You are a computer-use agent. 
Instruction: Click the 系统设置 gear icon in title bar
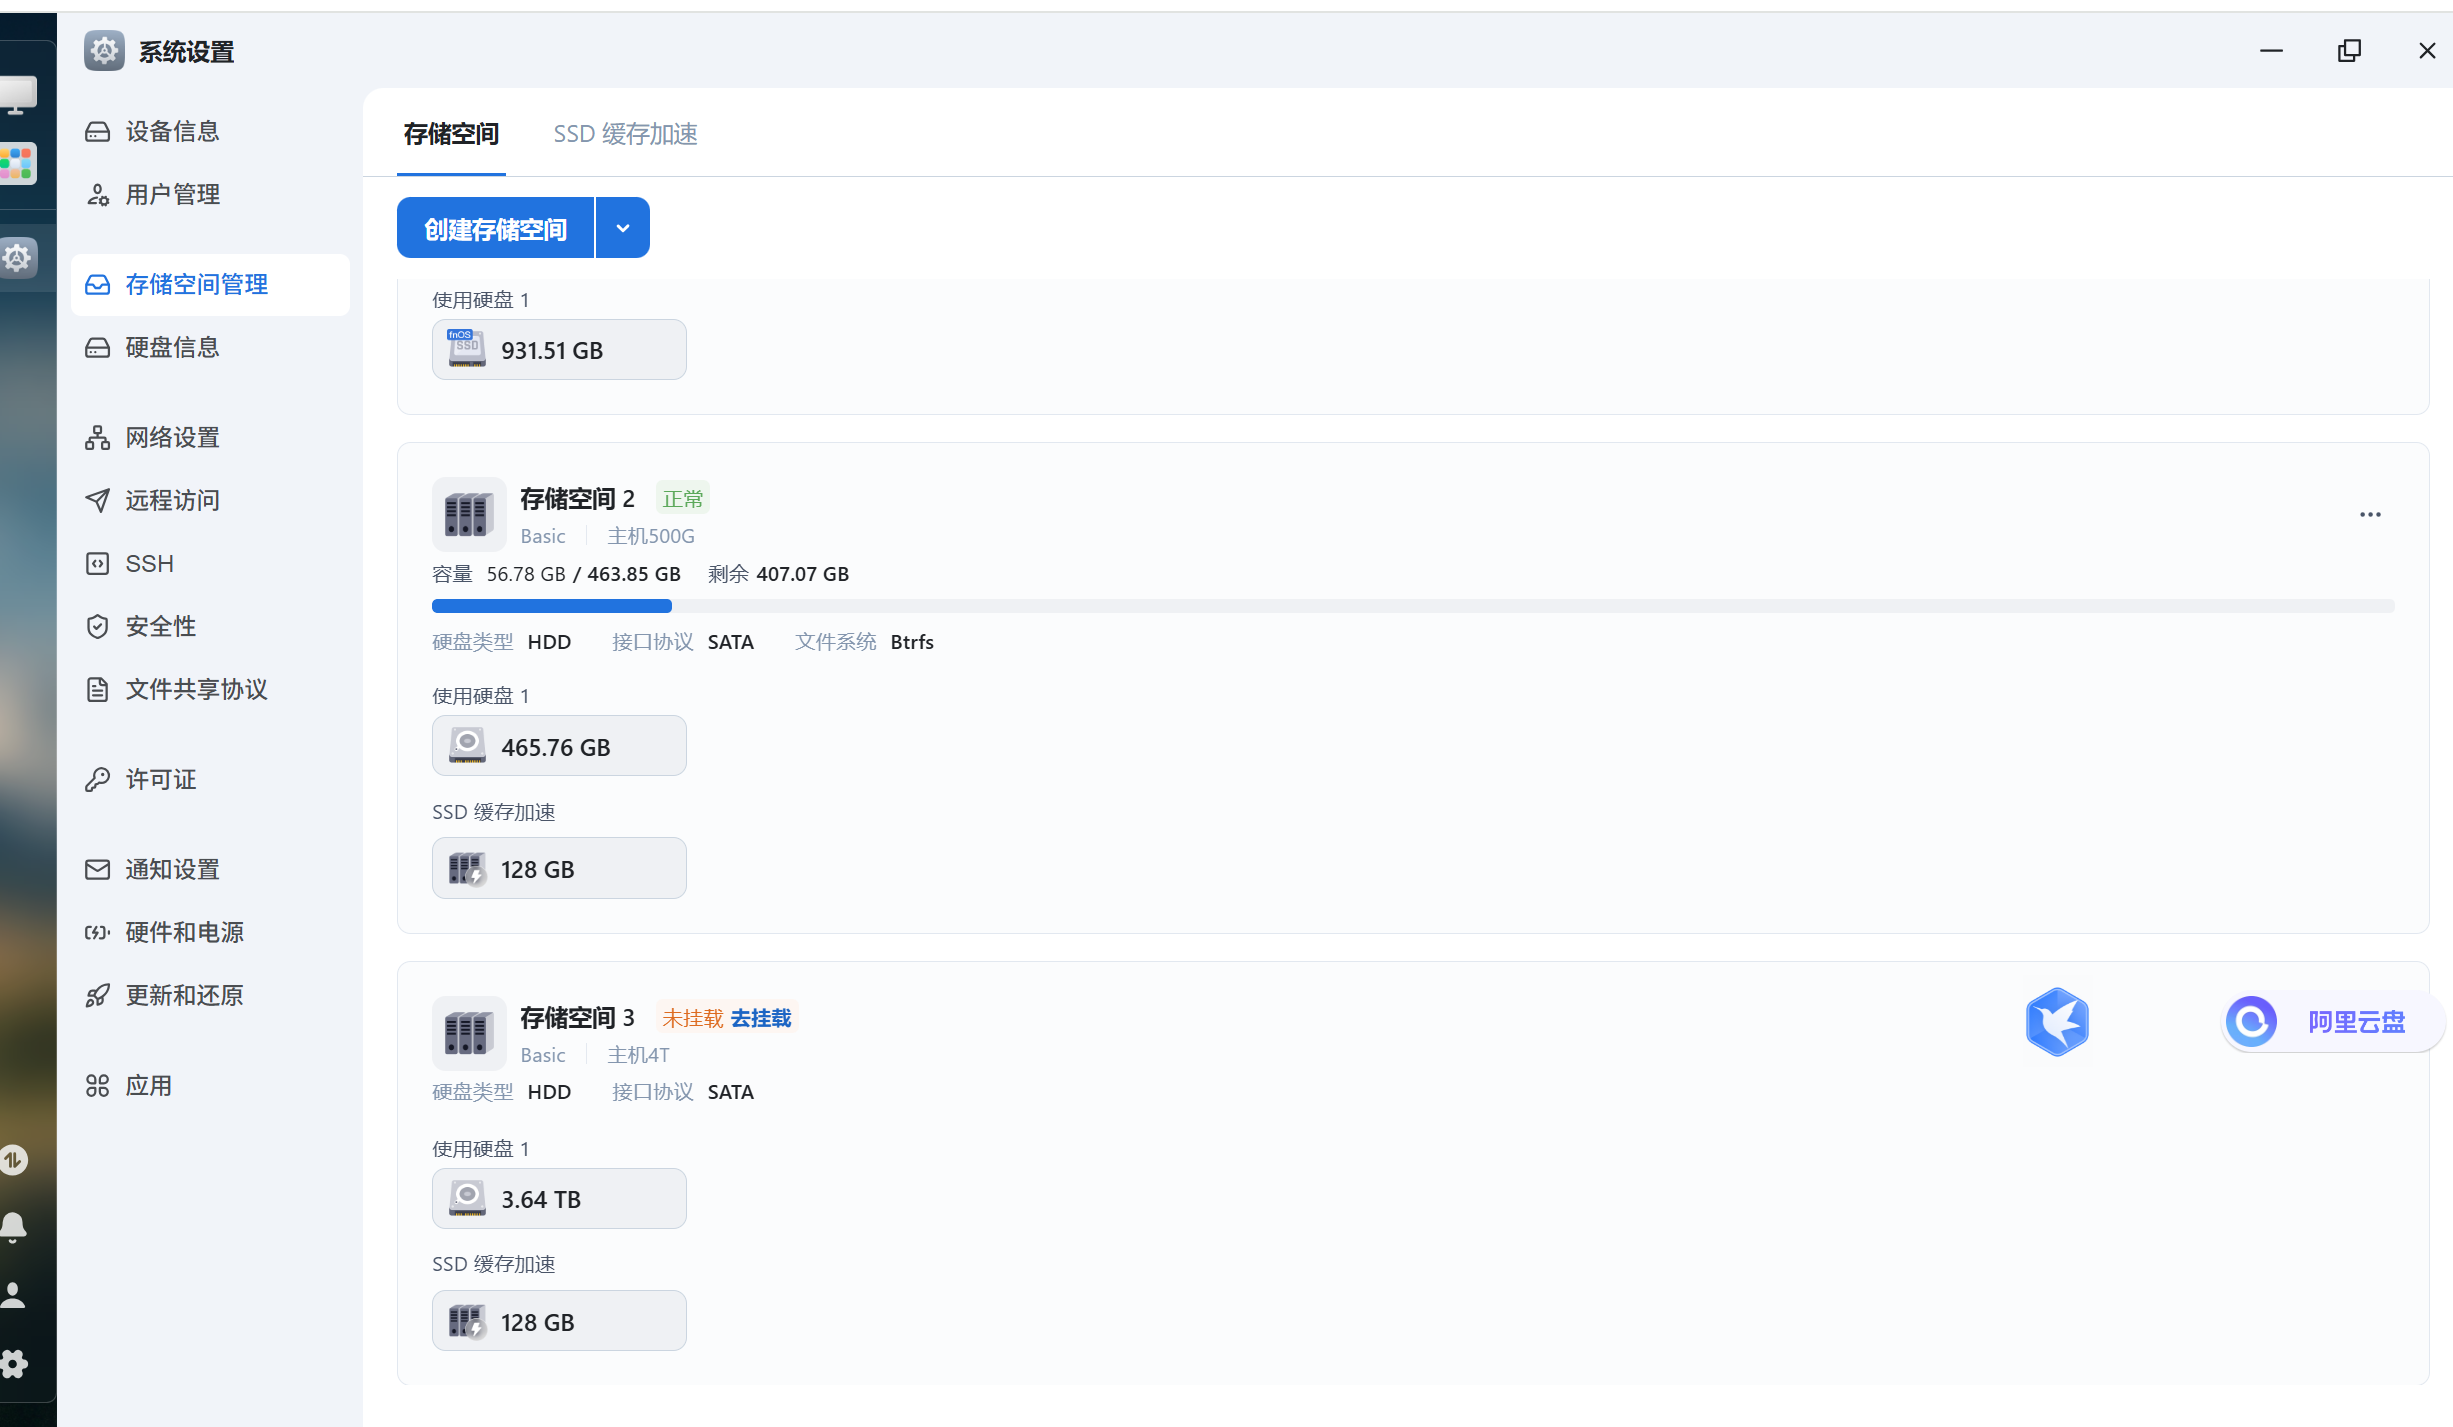pos(104,51)
